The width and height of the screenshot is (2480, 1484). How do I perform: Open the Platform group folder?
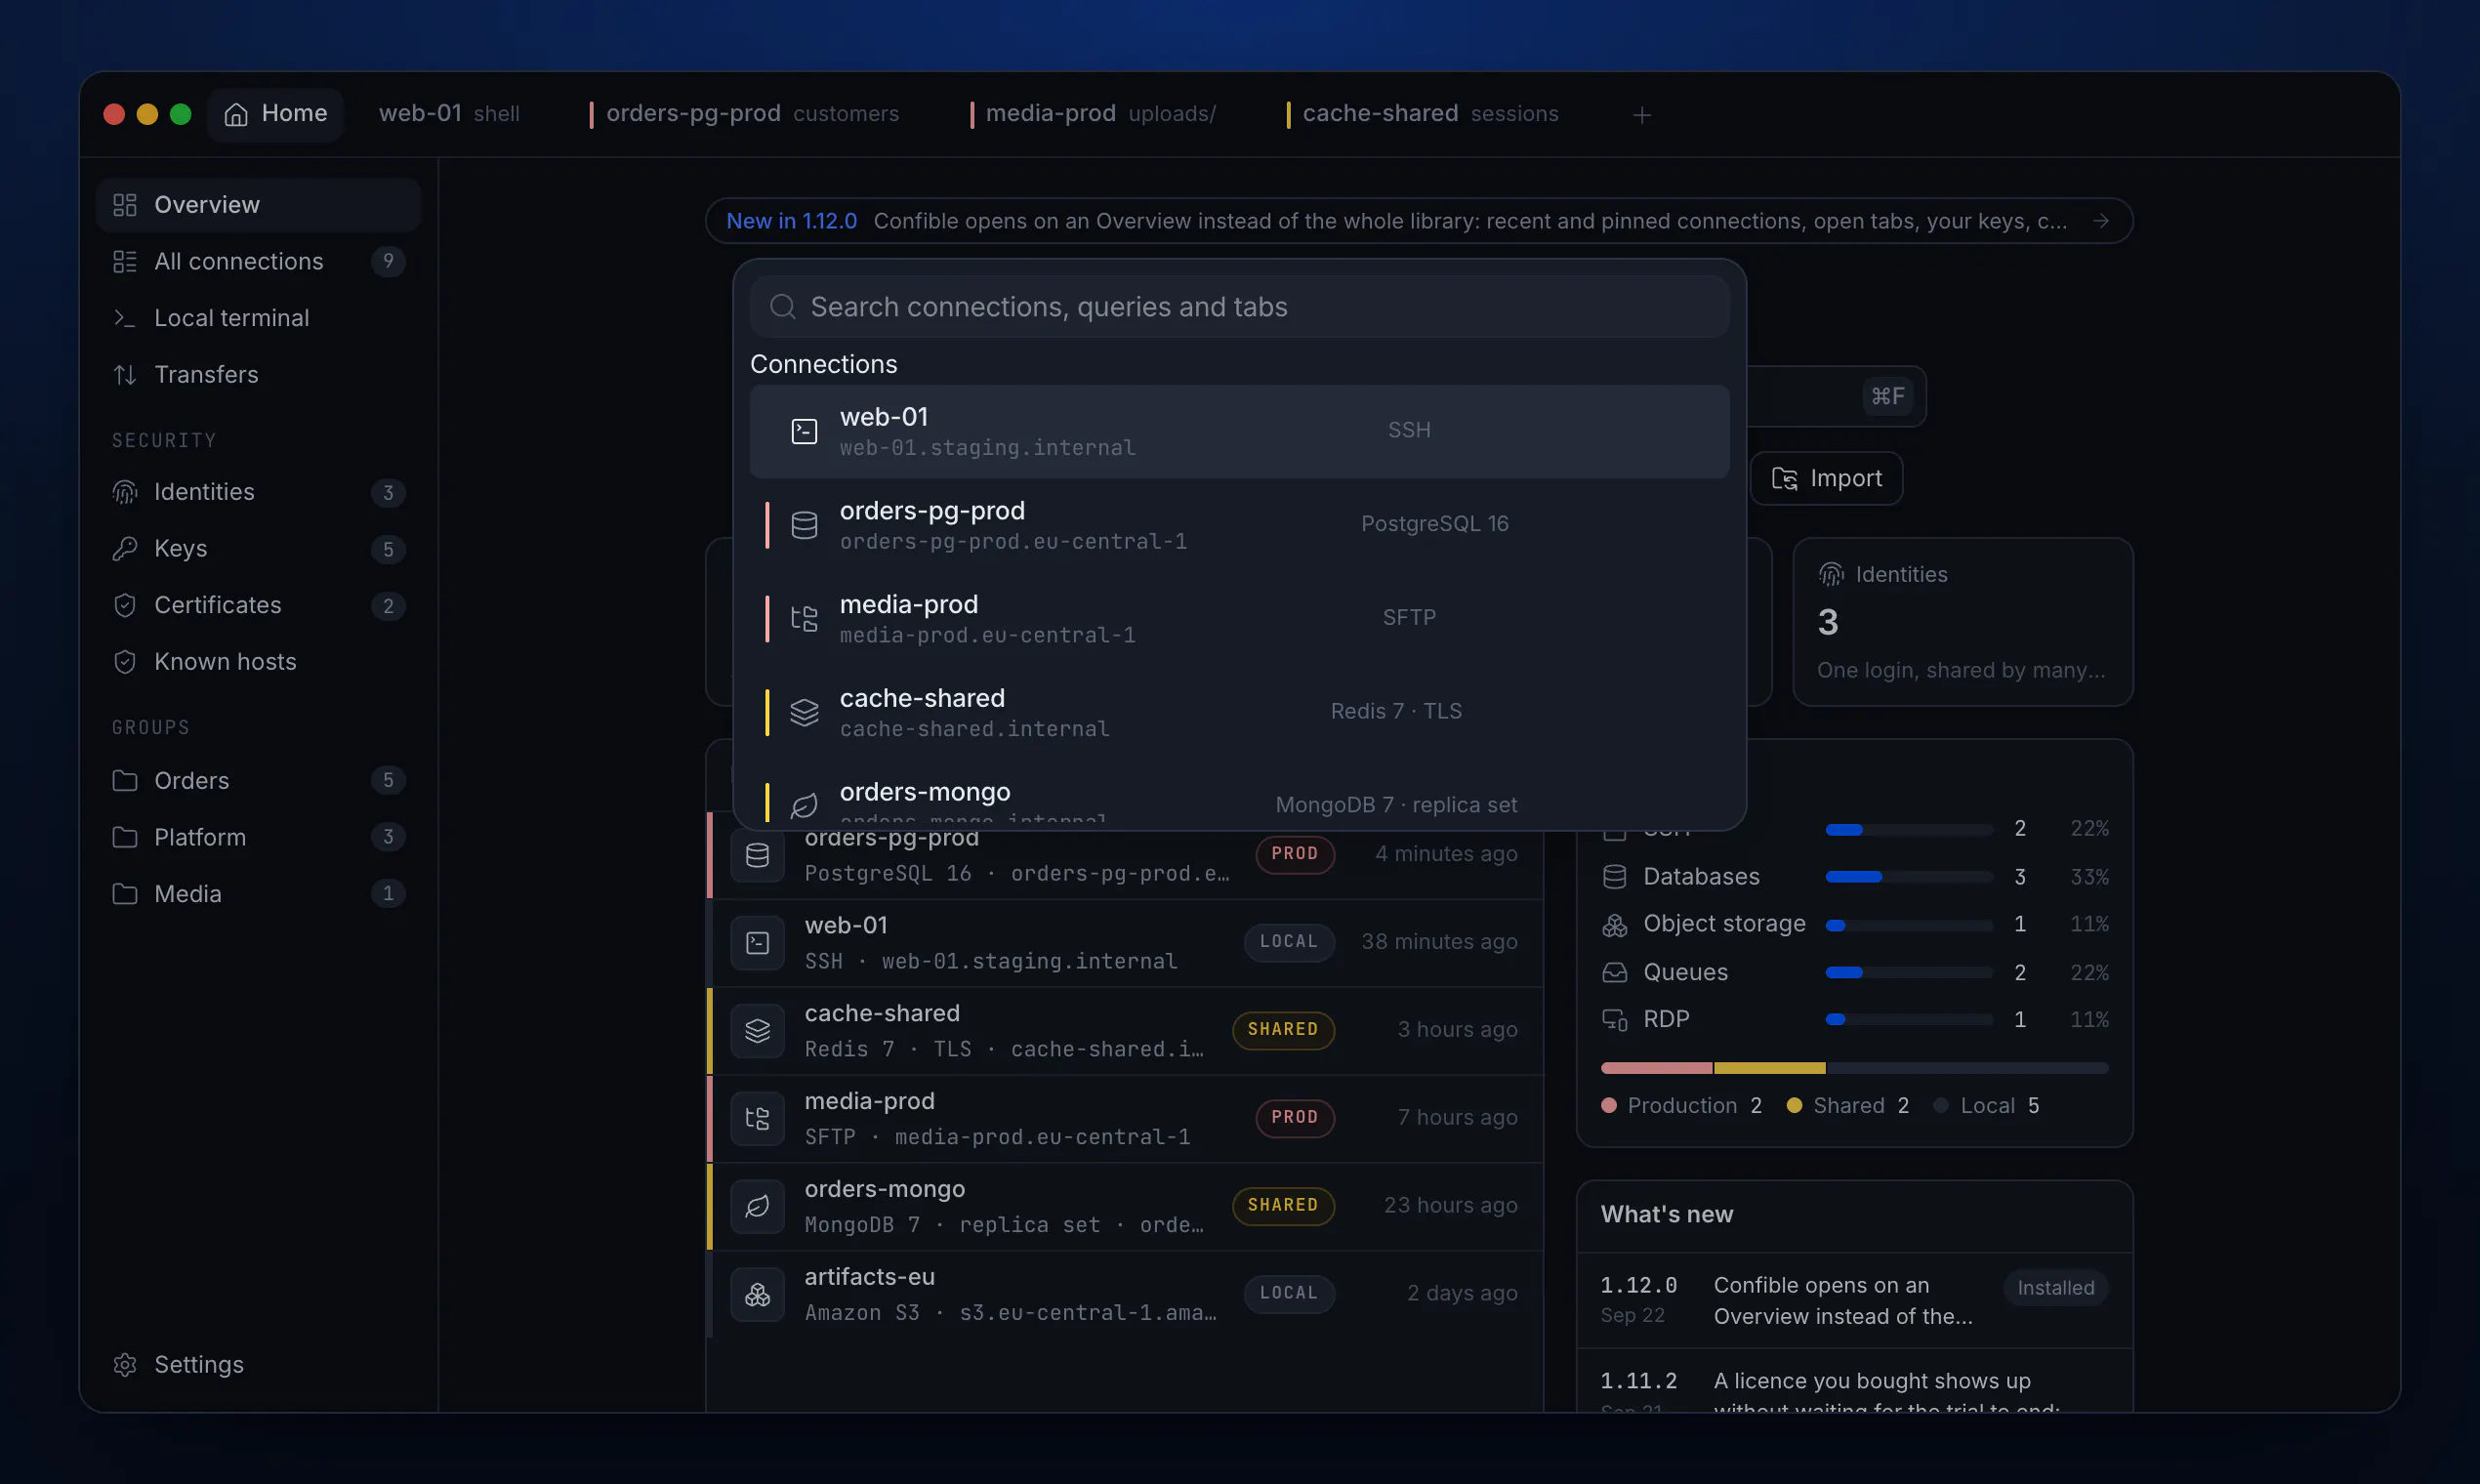[x=258, y=837]
